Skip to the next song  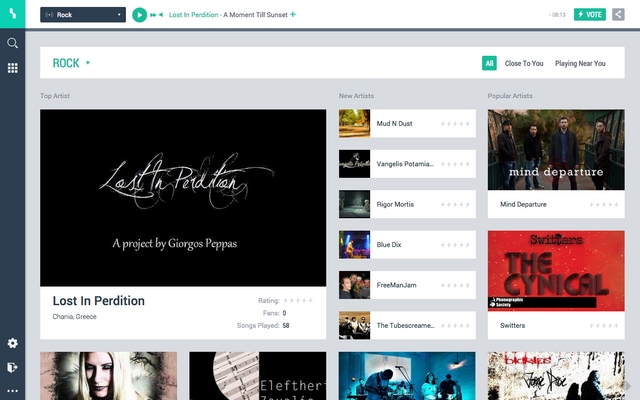pos(153,15)
